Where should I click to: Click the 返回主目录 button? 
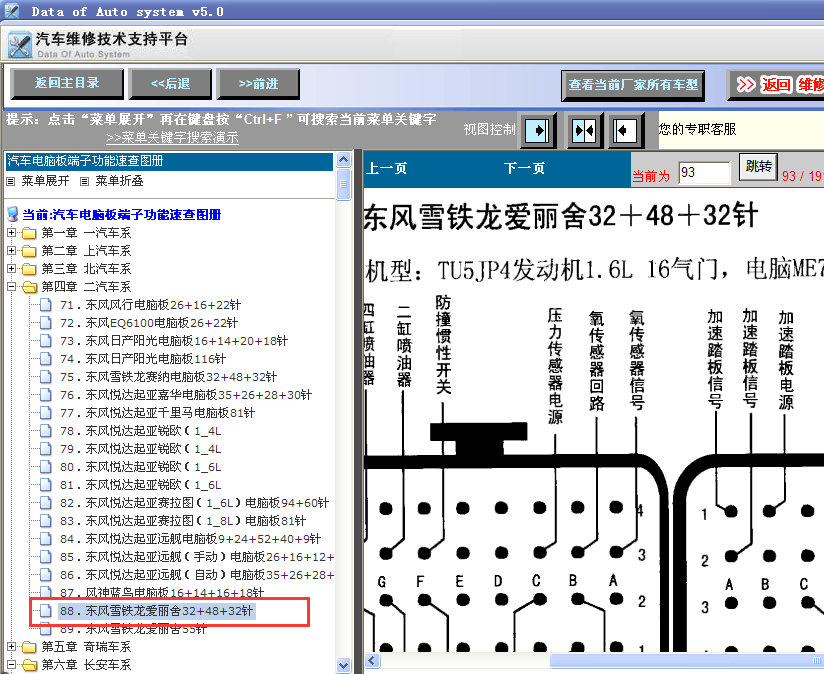tap(67, 84)
